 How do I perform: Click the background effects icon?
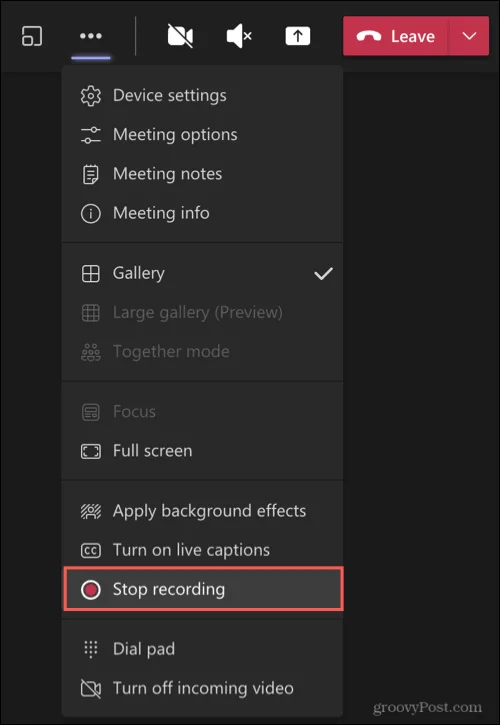pos(90,511)
